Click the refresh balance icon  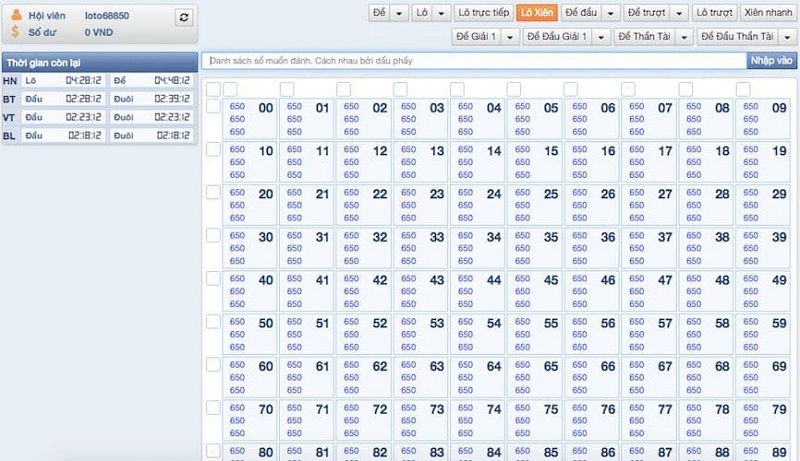tap(184, 18)
